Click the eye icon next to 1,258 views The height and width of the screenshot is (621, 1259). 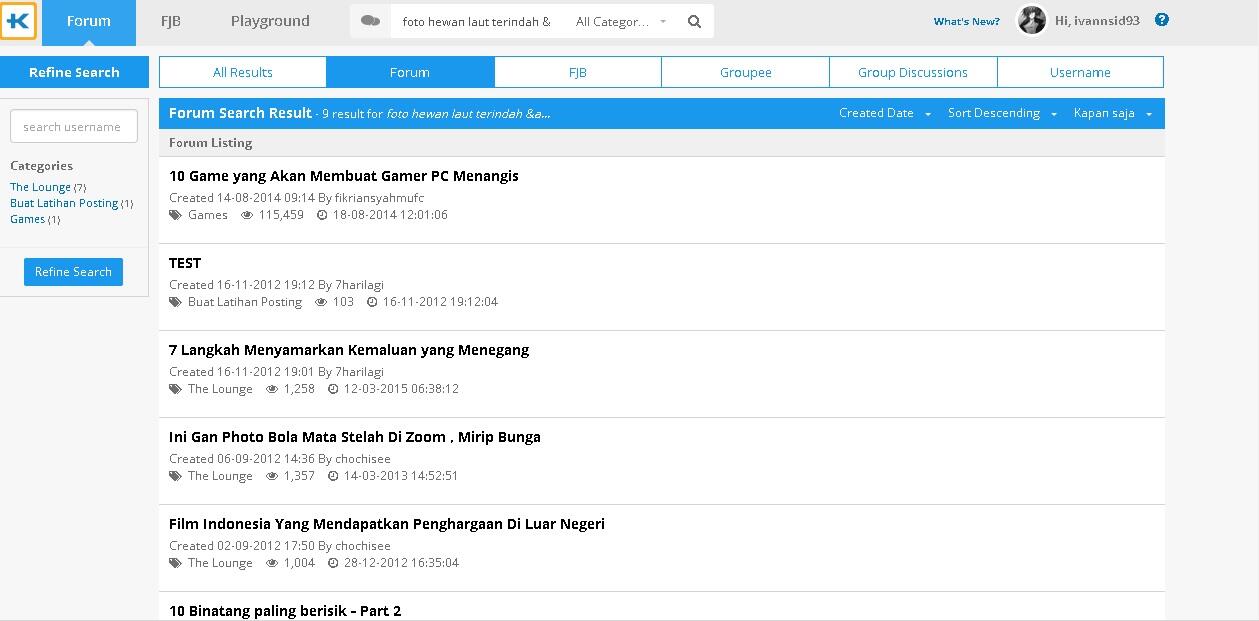tap(272, 389)
